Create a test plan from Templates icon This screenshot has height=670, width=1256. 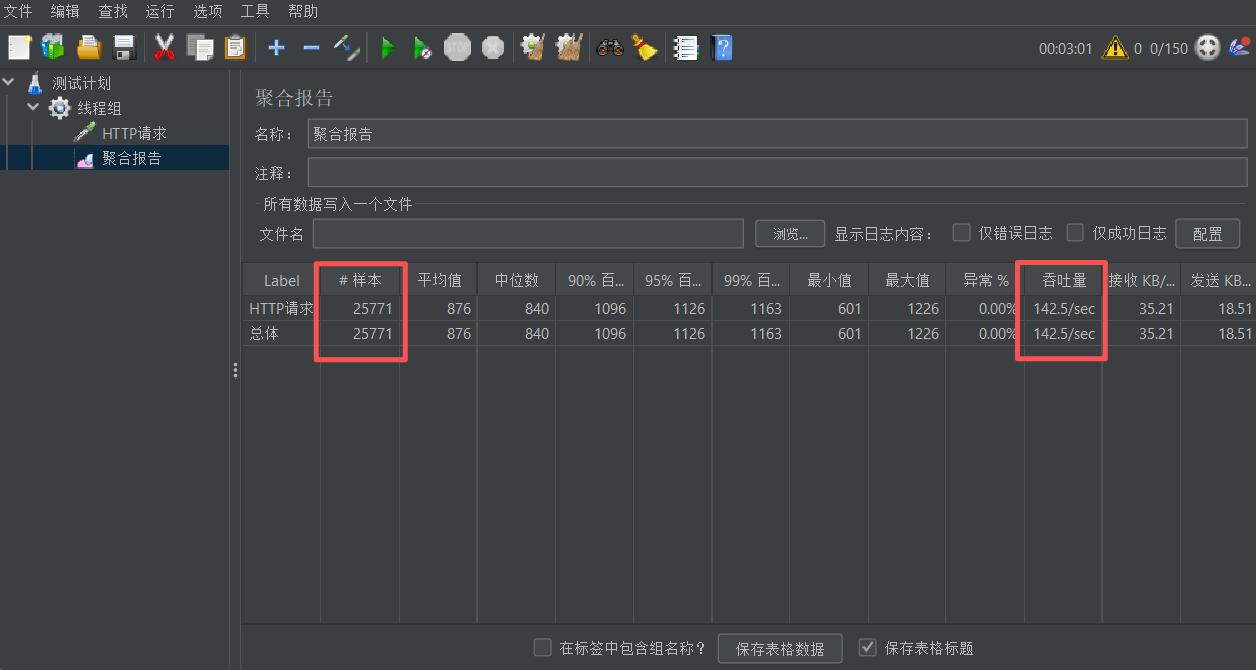click(52, 47)
